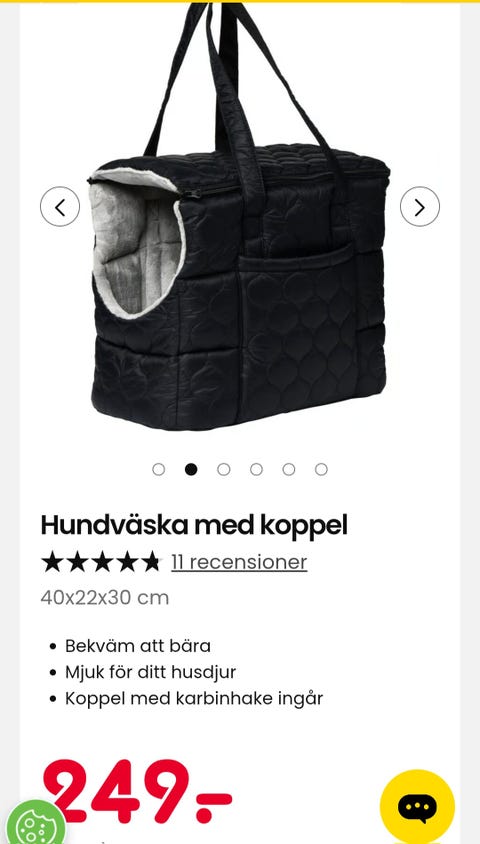Select the currently active second carousel dot
The height and width of the screenshot is (844, 480).
[191, 469]
